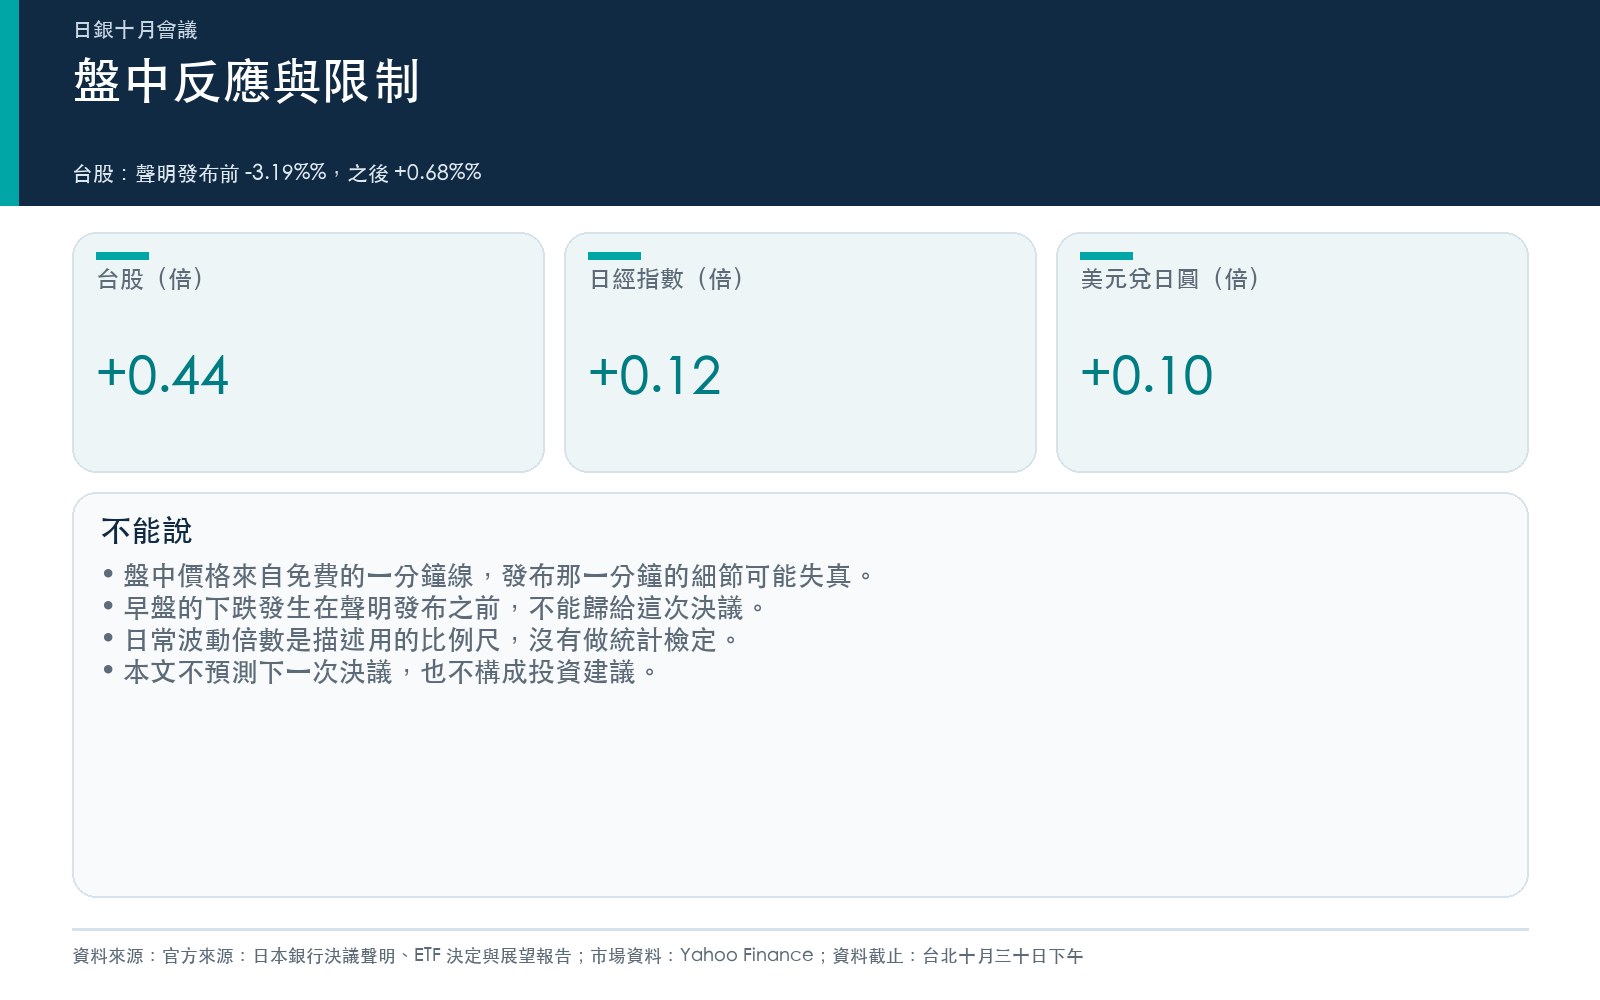Select the card label 美元兌日圓（倍）
Image resolution: width=1600 pixels, height=1000 pixels.
(1171, 279)
